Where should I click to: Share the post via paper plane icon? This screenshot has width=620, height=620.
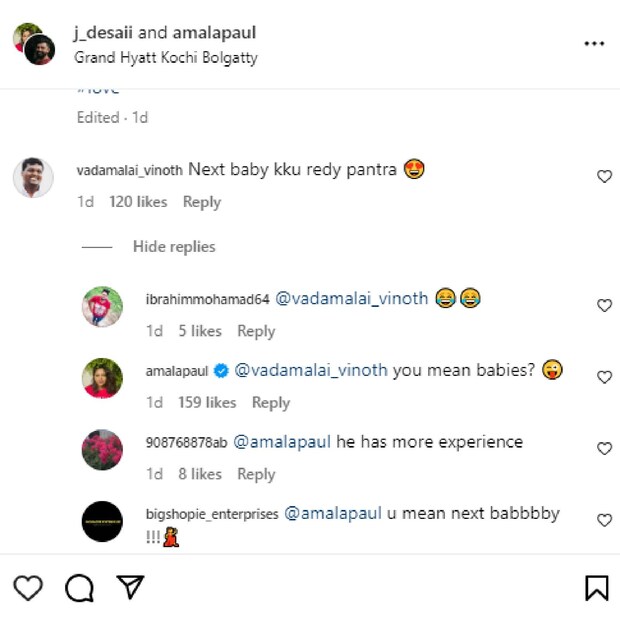[130, 588]
